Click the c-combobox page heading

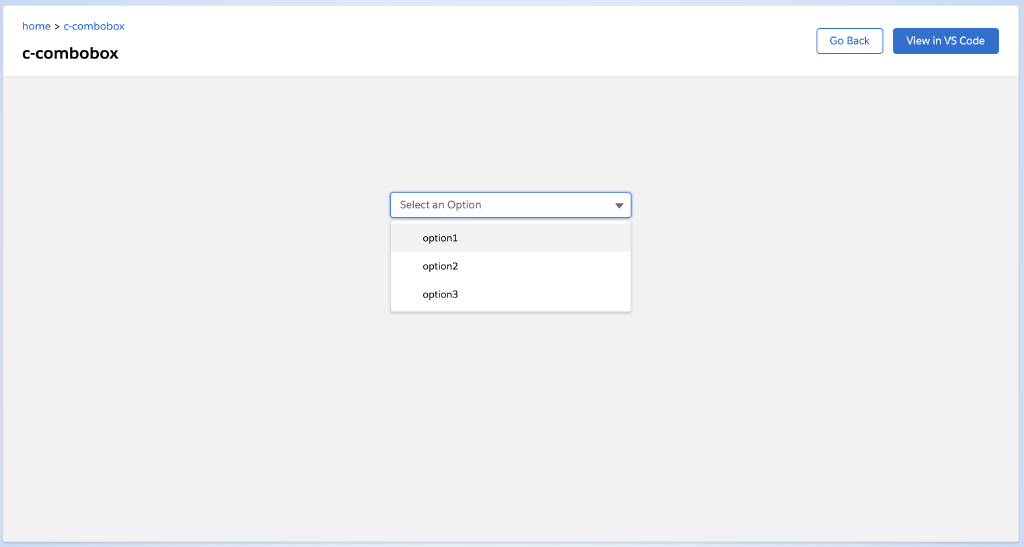70,53
